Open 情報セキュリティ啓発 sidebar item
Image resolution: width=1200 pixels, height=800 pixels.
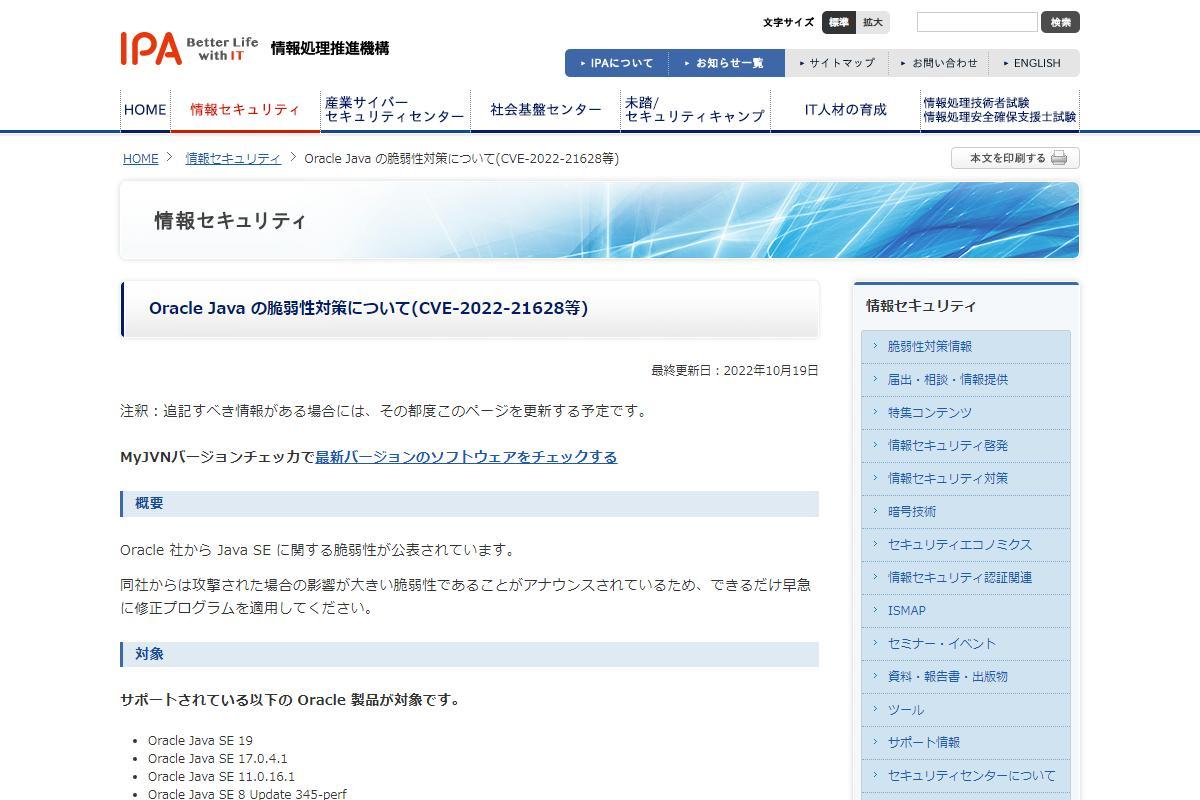click(x=966, y=445)
